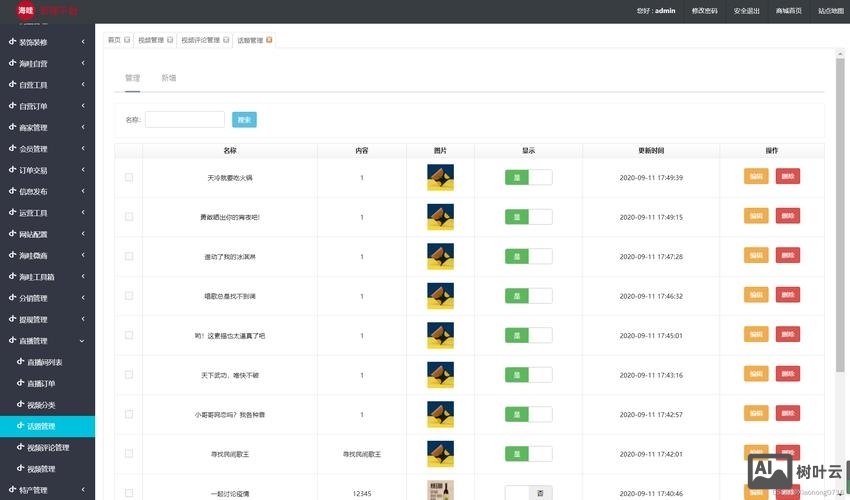
Task: Expand the 海哇工具箱 sidebar section arrow
Action: (83, 276)
